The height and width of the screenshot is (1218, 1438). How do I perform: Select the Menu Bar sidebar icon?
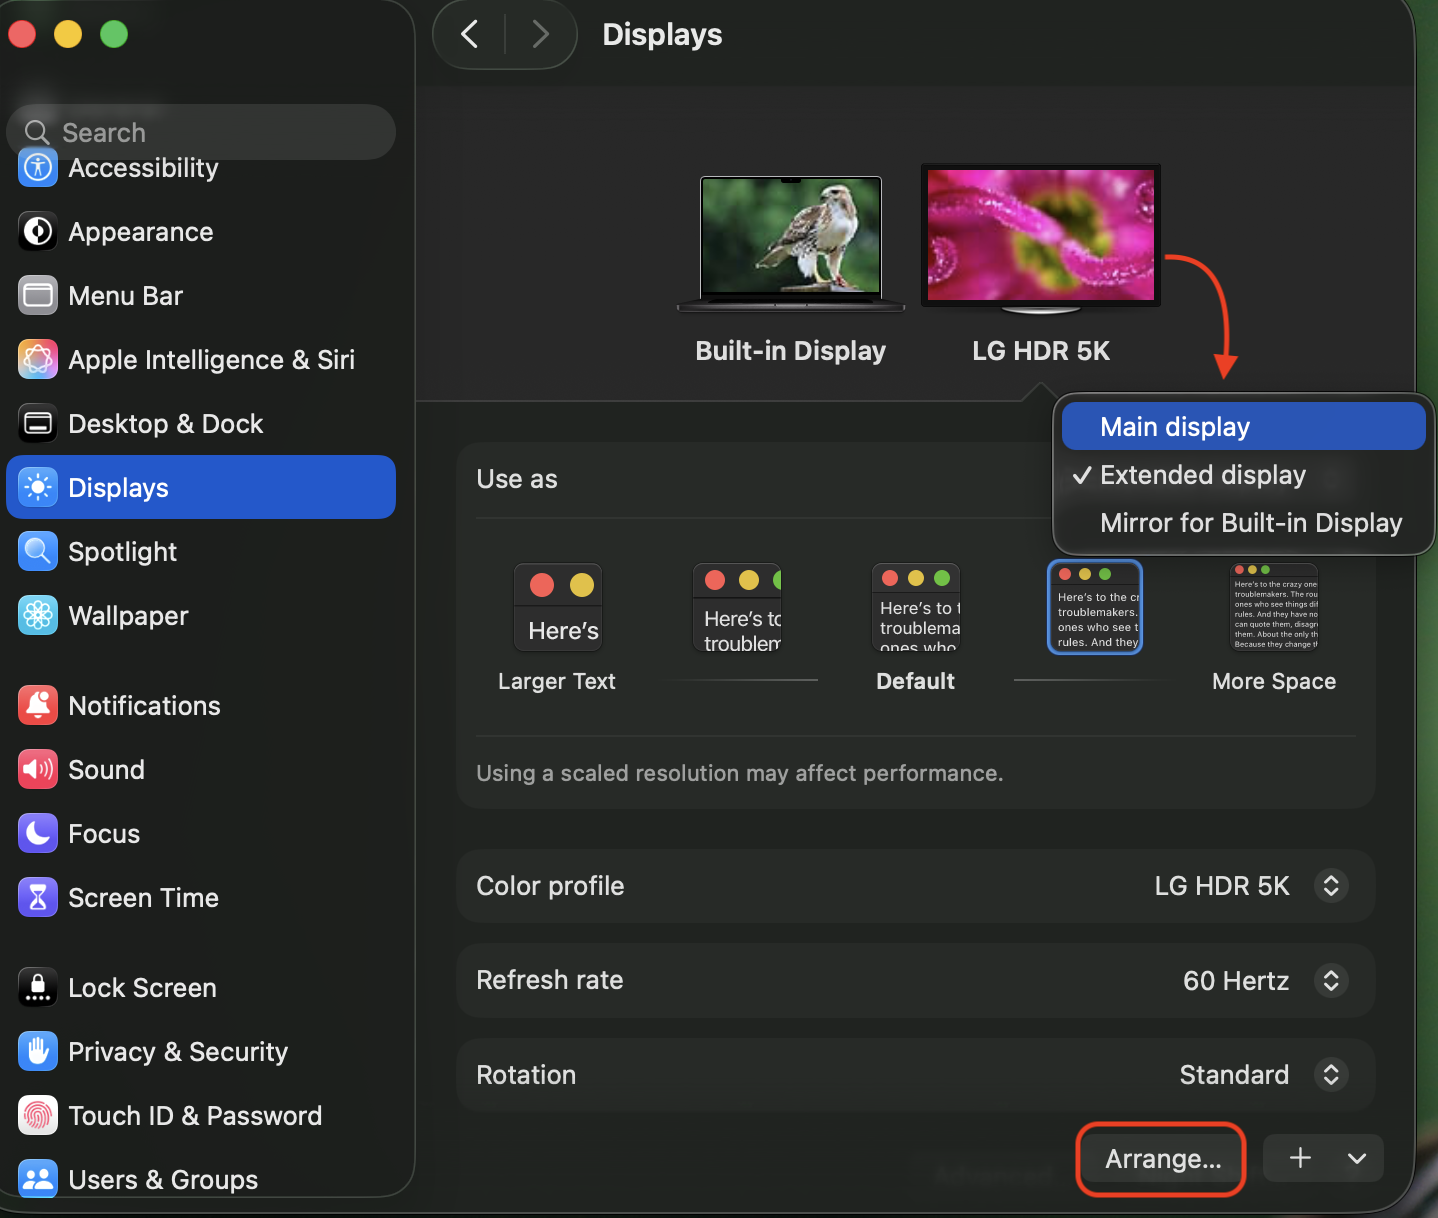[38, 296]
